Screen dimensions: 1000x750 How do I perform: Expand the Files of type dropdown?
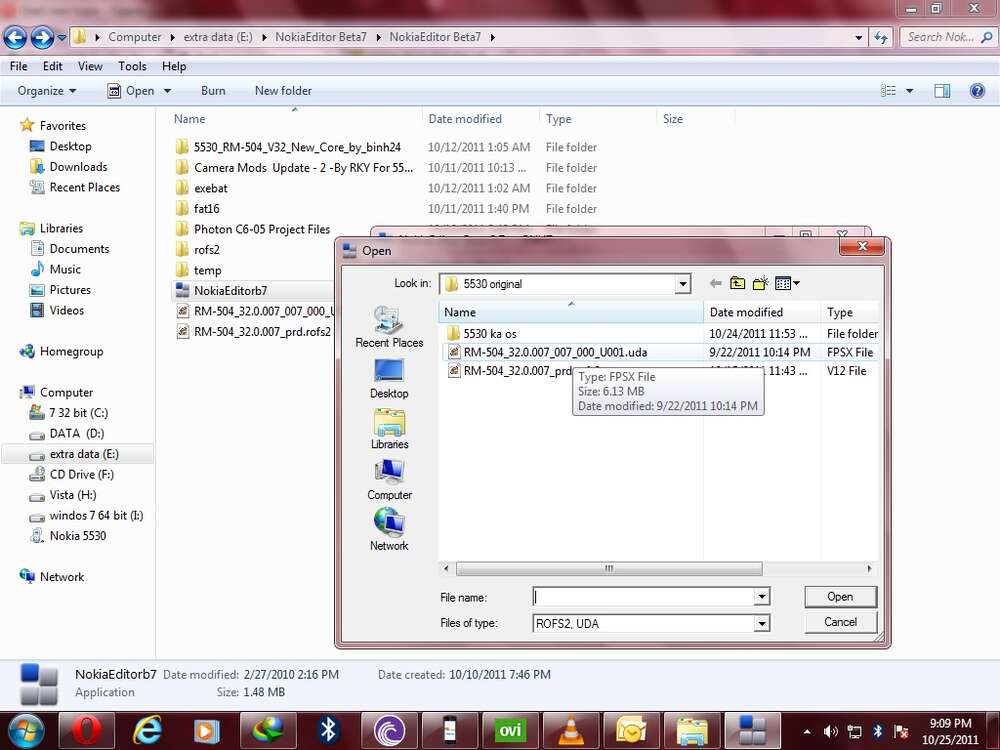[761, 623]
